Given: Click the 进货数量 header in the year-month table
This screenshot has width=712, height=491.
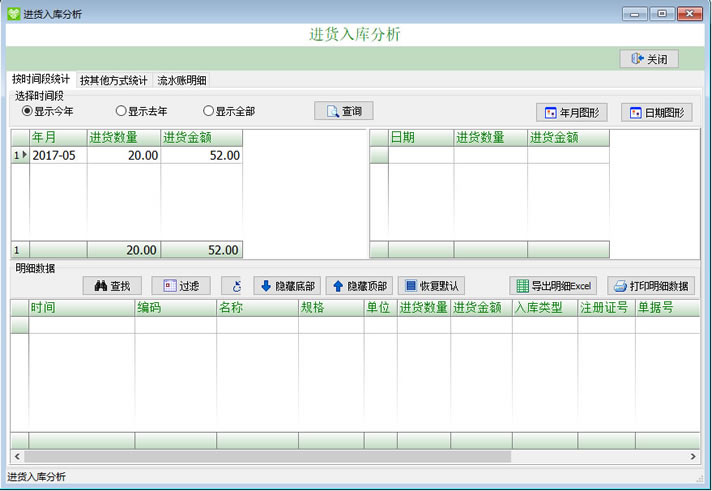Looking at the screenshot, I should [124, 138].
